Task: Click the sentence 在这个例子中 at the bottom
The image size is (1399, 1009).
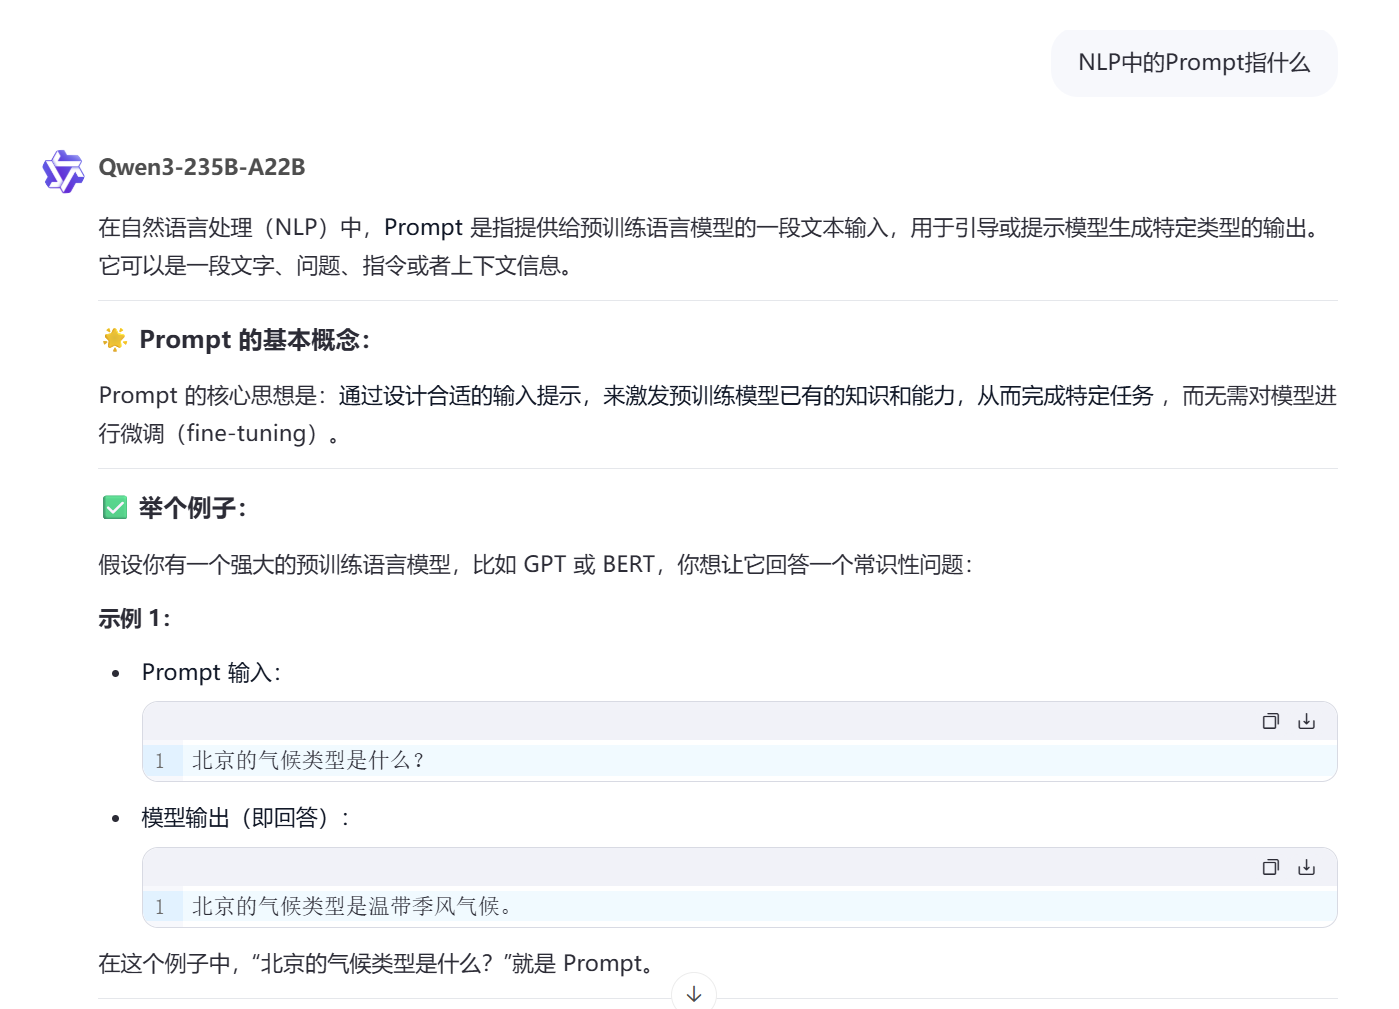Action: 379,964
